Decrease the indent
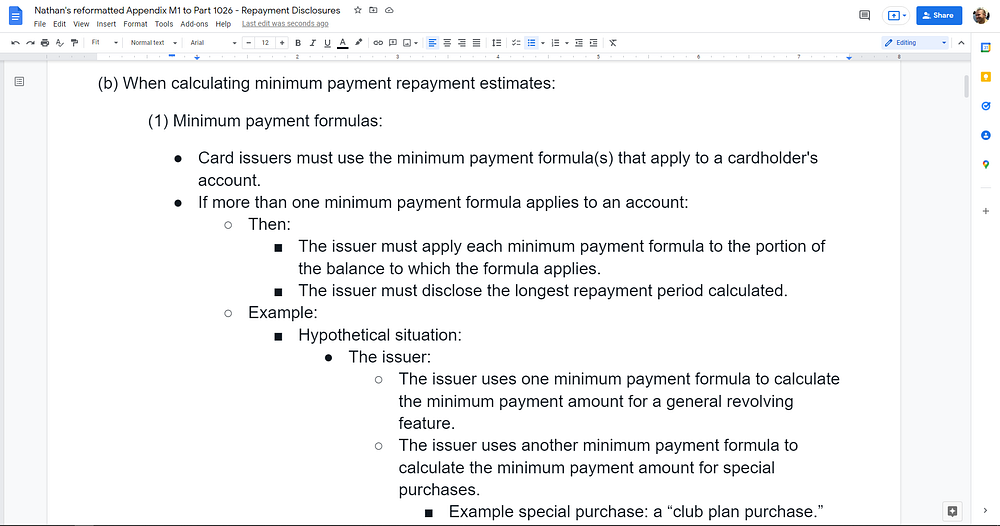 click(x=578, y=43)
